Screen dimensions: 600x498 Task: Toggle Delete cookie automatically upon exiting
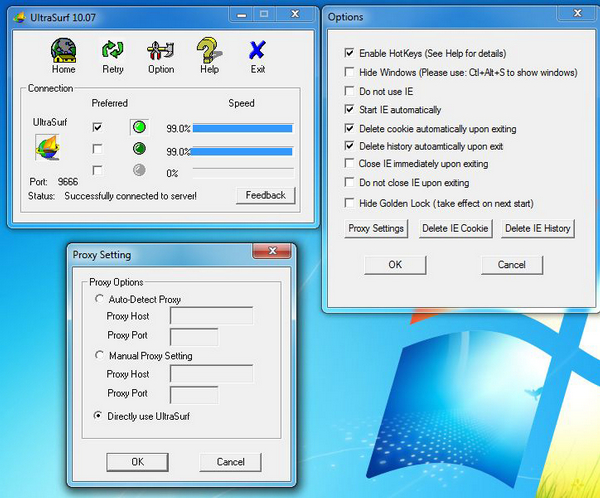tap(349, 128)
